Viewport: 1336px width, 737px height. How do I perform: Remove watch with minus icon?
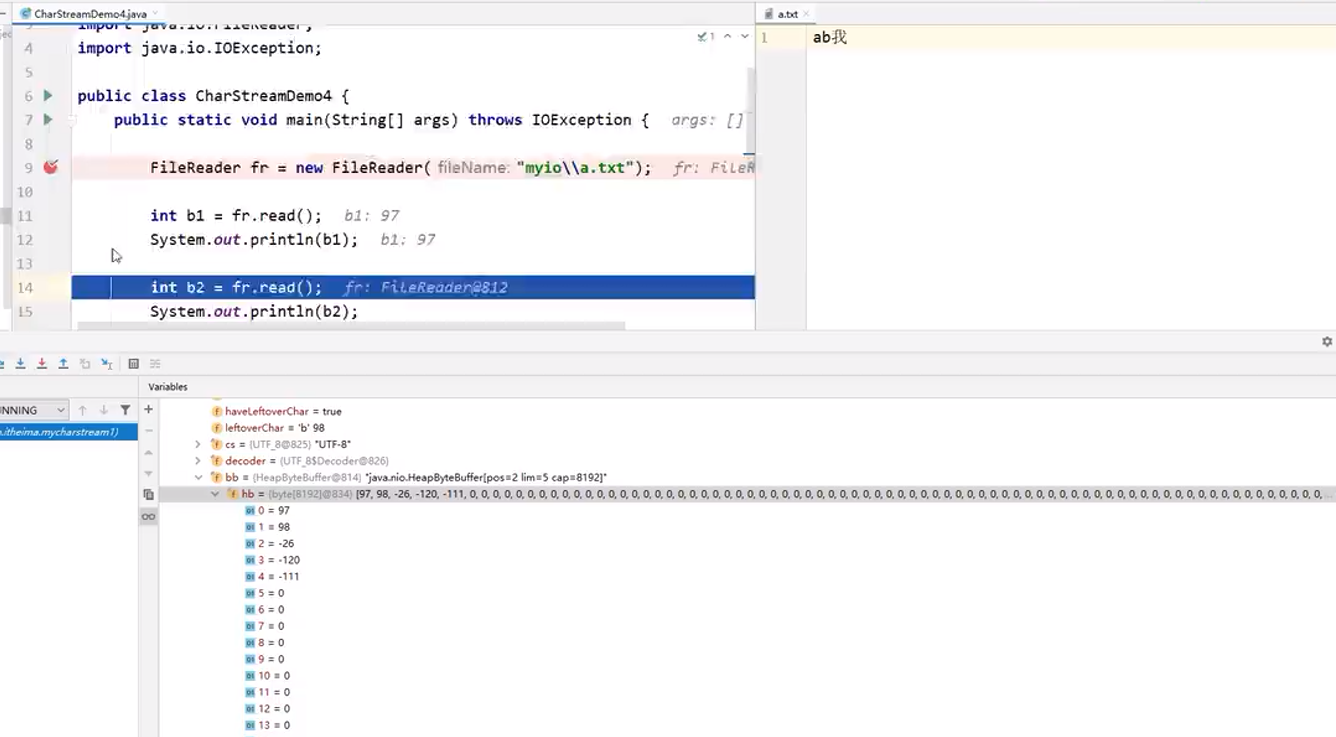pos(148,431)
